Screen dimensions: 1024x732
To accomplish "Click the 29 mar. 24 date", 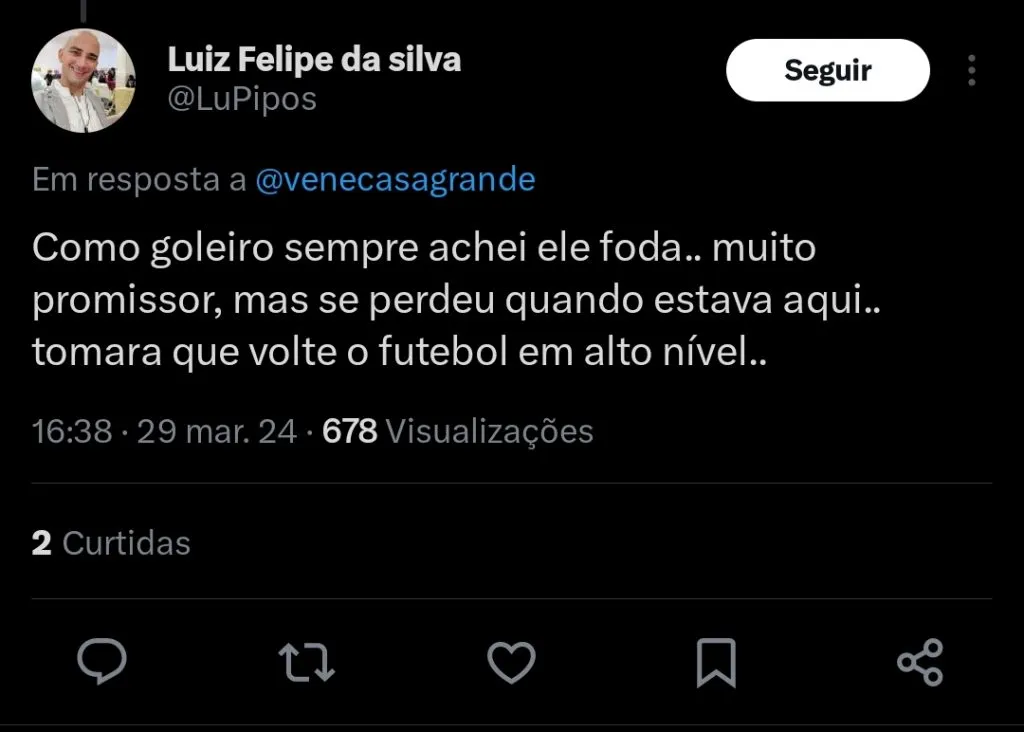I will tap(217, 431).
